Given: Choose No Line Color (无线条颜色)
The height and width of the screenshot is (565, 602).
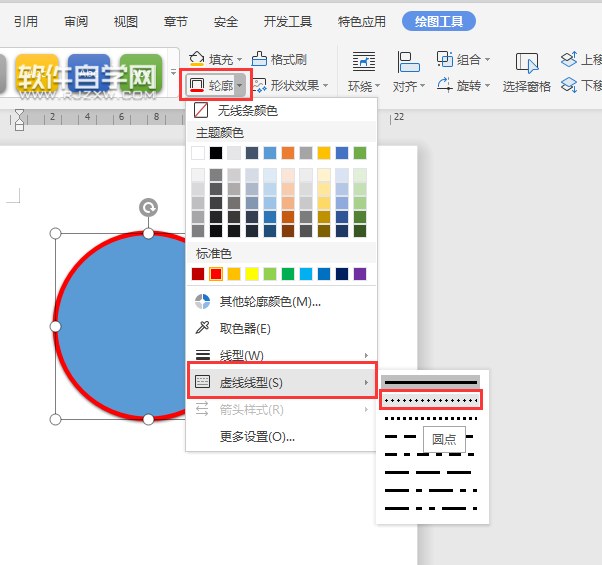Looking at the screenshot, I should [x=281, y=111].
